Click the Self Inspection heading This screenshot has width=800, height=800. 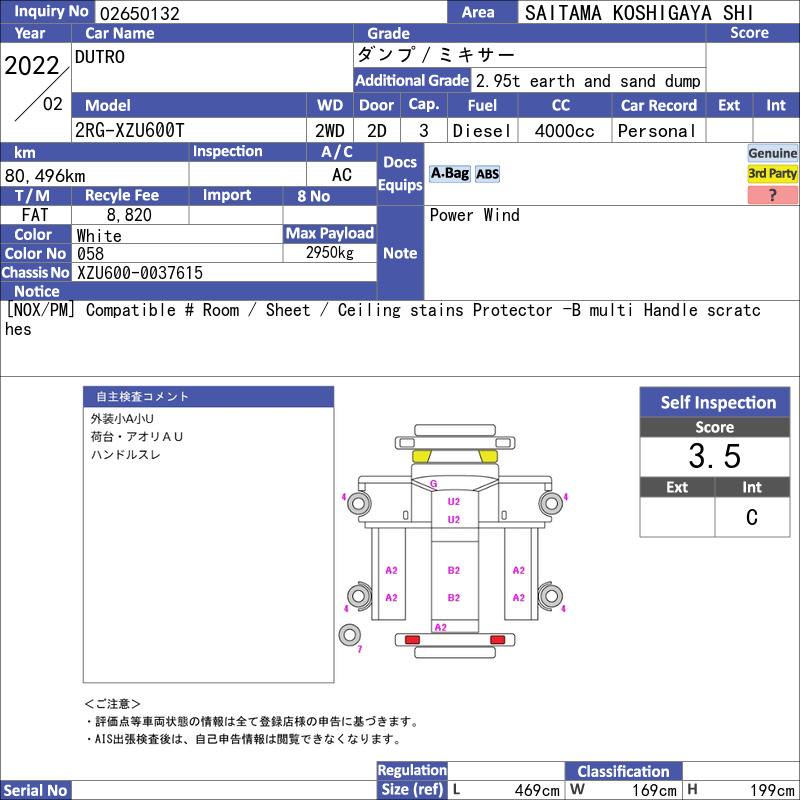pyautogui.click(x=718, y=403)
